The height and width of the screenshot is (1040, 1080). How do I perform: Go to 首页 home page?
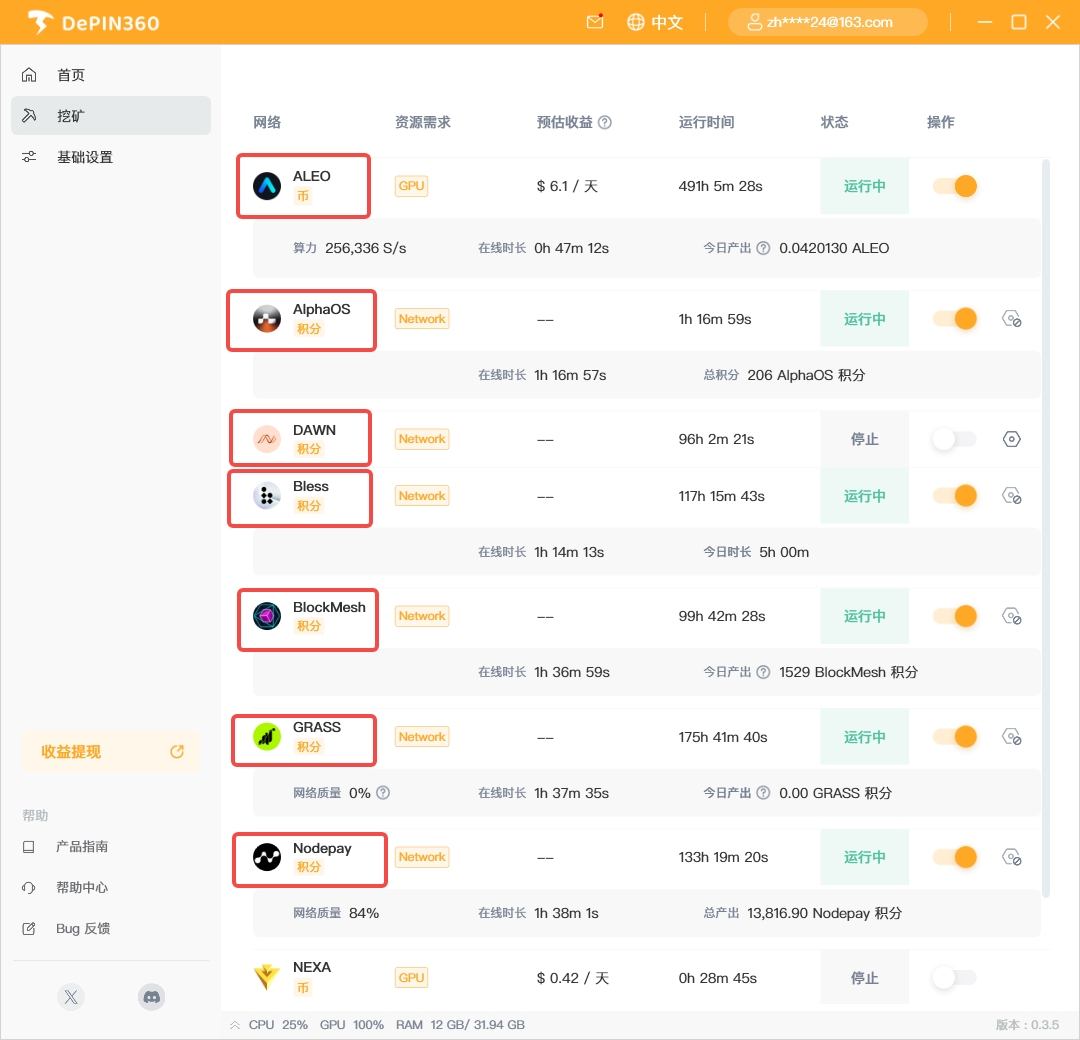click(x=111, y=74)
